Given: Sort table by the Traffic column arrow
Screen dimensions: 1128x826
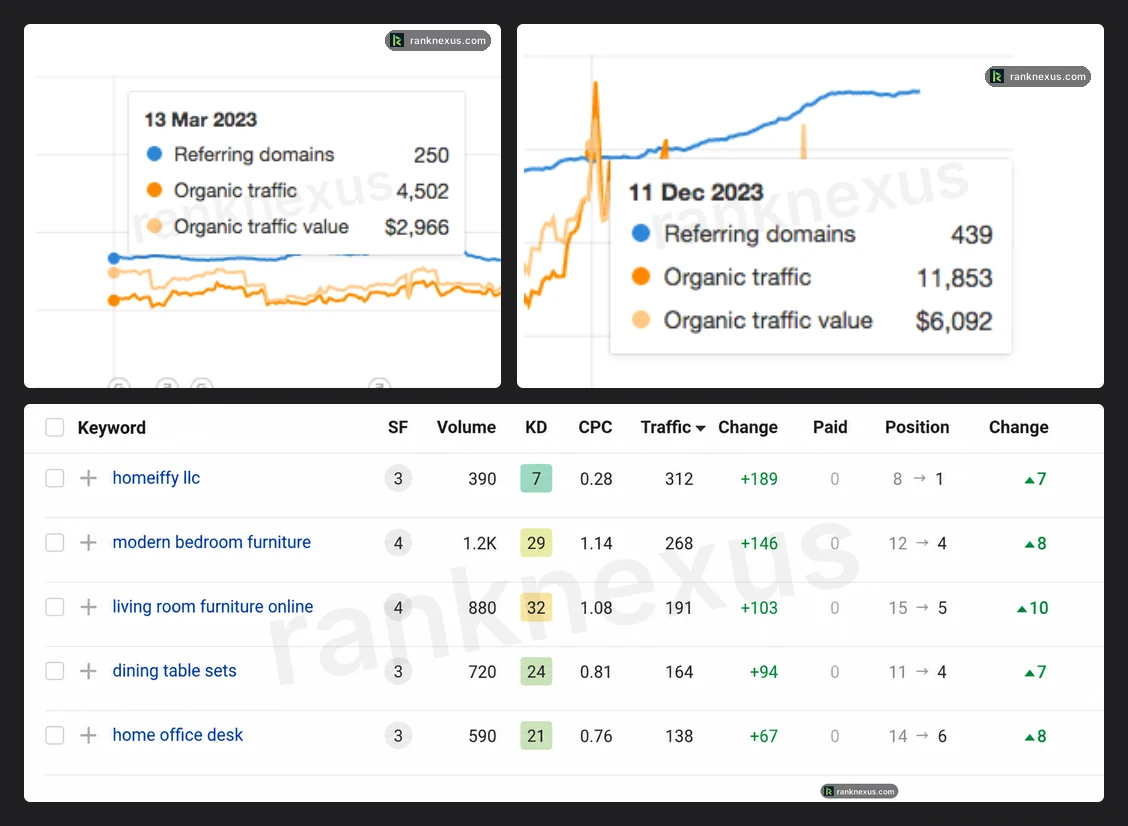Looking at the screenshot, I should point(701,428).
